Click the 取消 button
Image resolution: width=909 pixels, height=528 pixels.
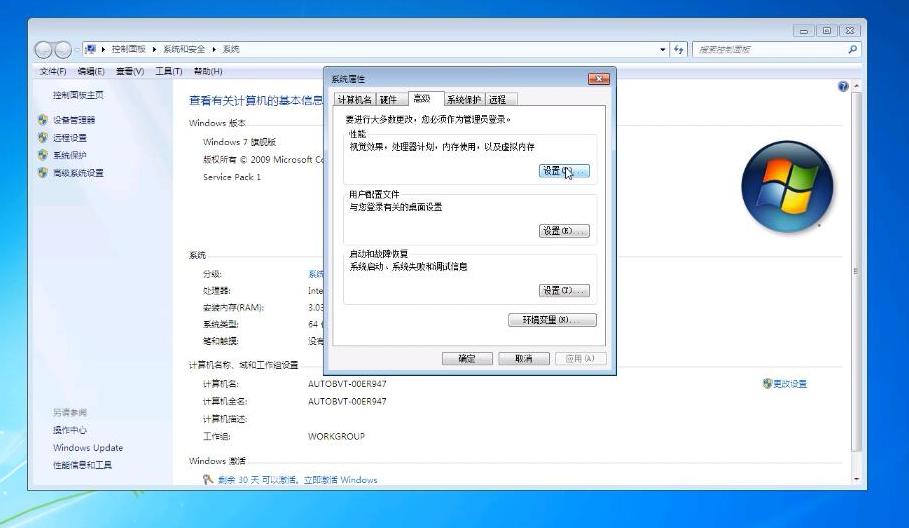coord(523,359)
